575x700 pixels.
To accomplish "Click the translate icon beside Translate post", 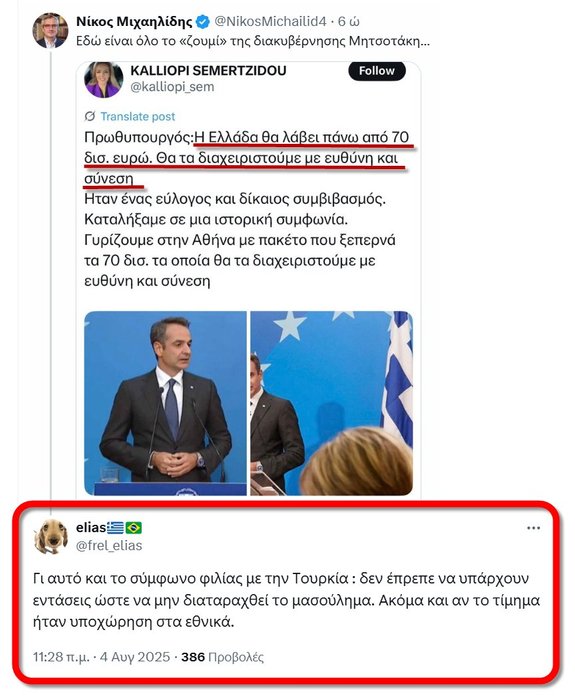I will click(90, 117).
